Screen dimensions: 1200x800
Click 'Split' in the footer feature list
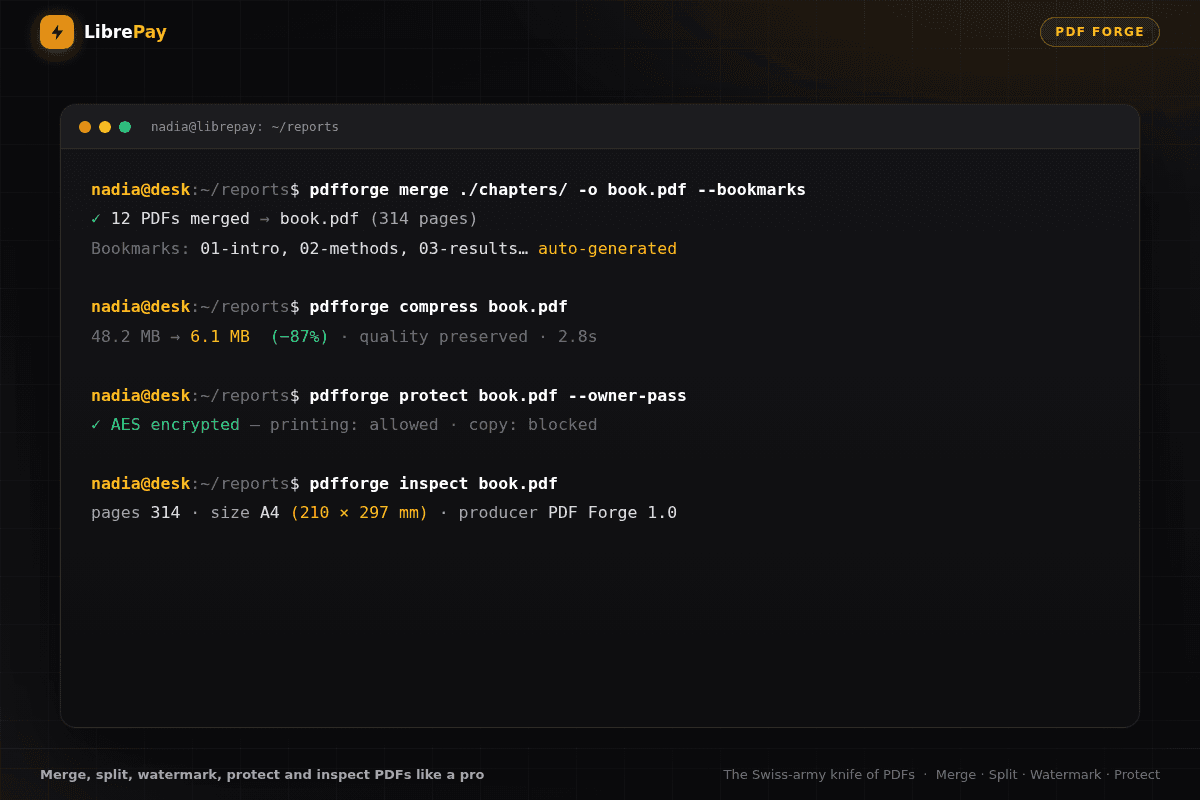pos(1003,774)
